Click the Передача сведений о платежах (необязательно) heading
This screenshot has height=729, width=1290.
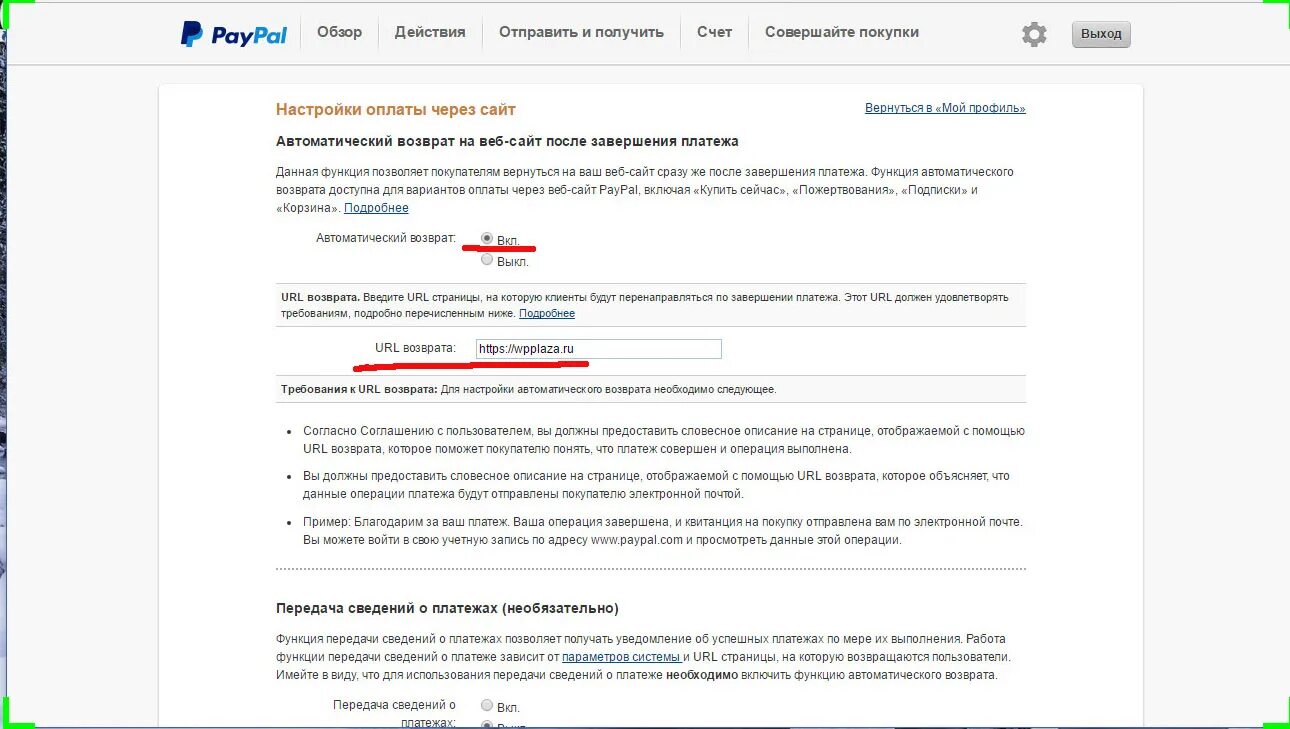[447, 608]
